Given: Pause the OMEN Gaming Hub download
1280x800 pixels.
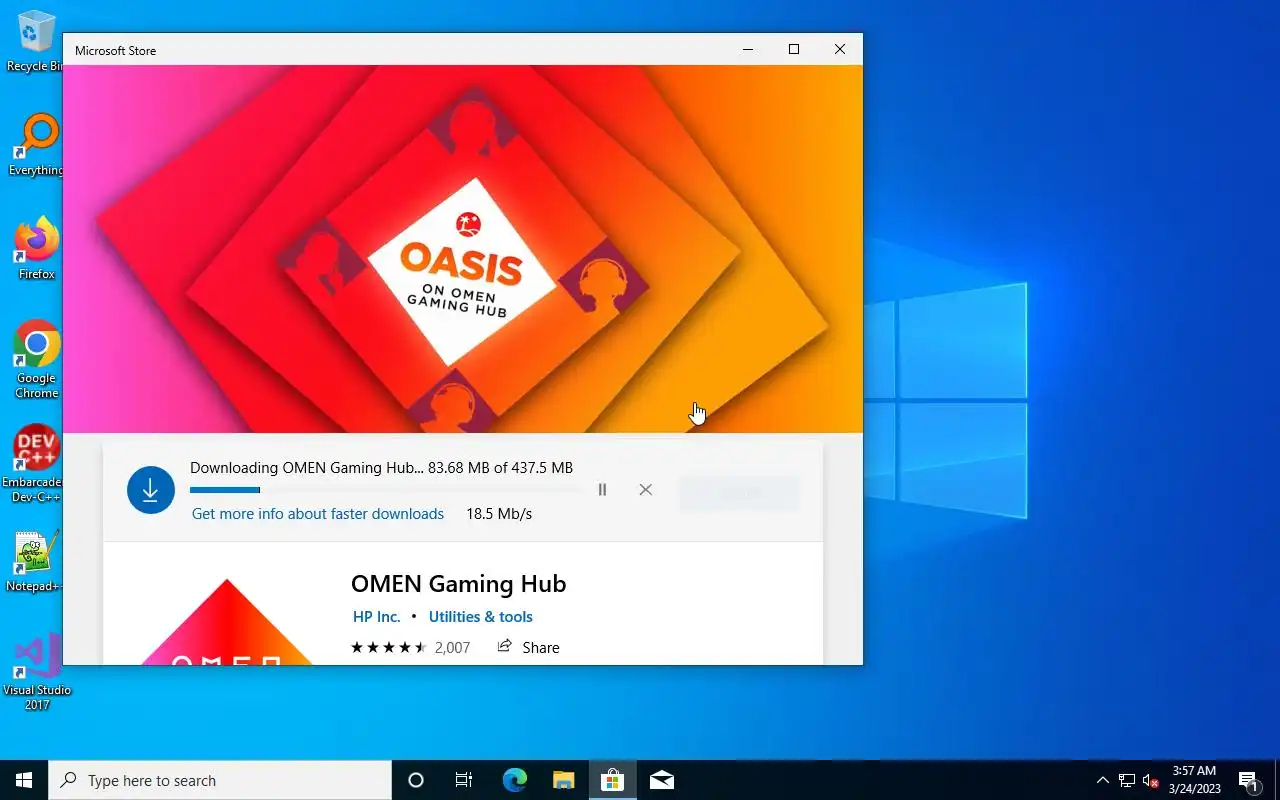Looking at the screenshot, I should pyautogui.click(x=602, y=490).
